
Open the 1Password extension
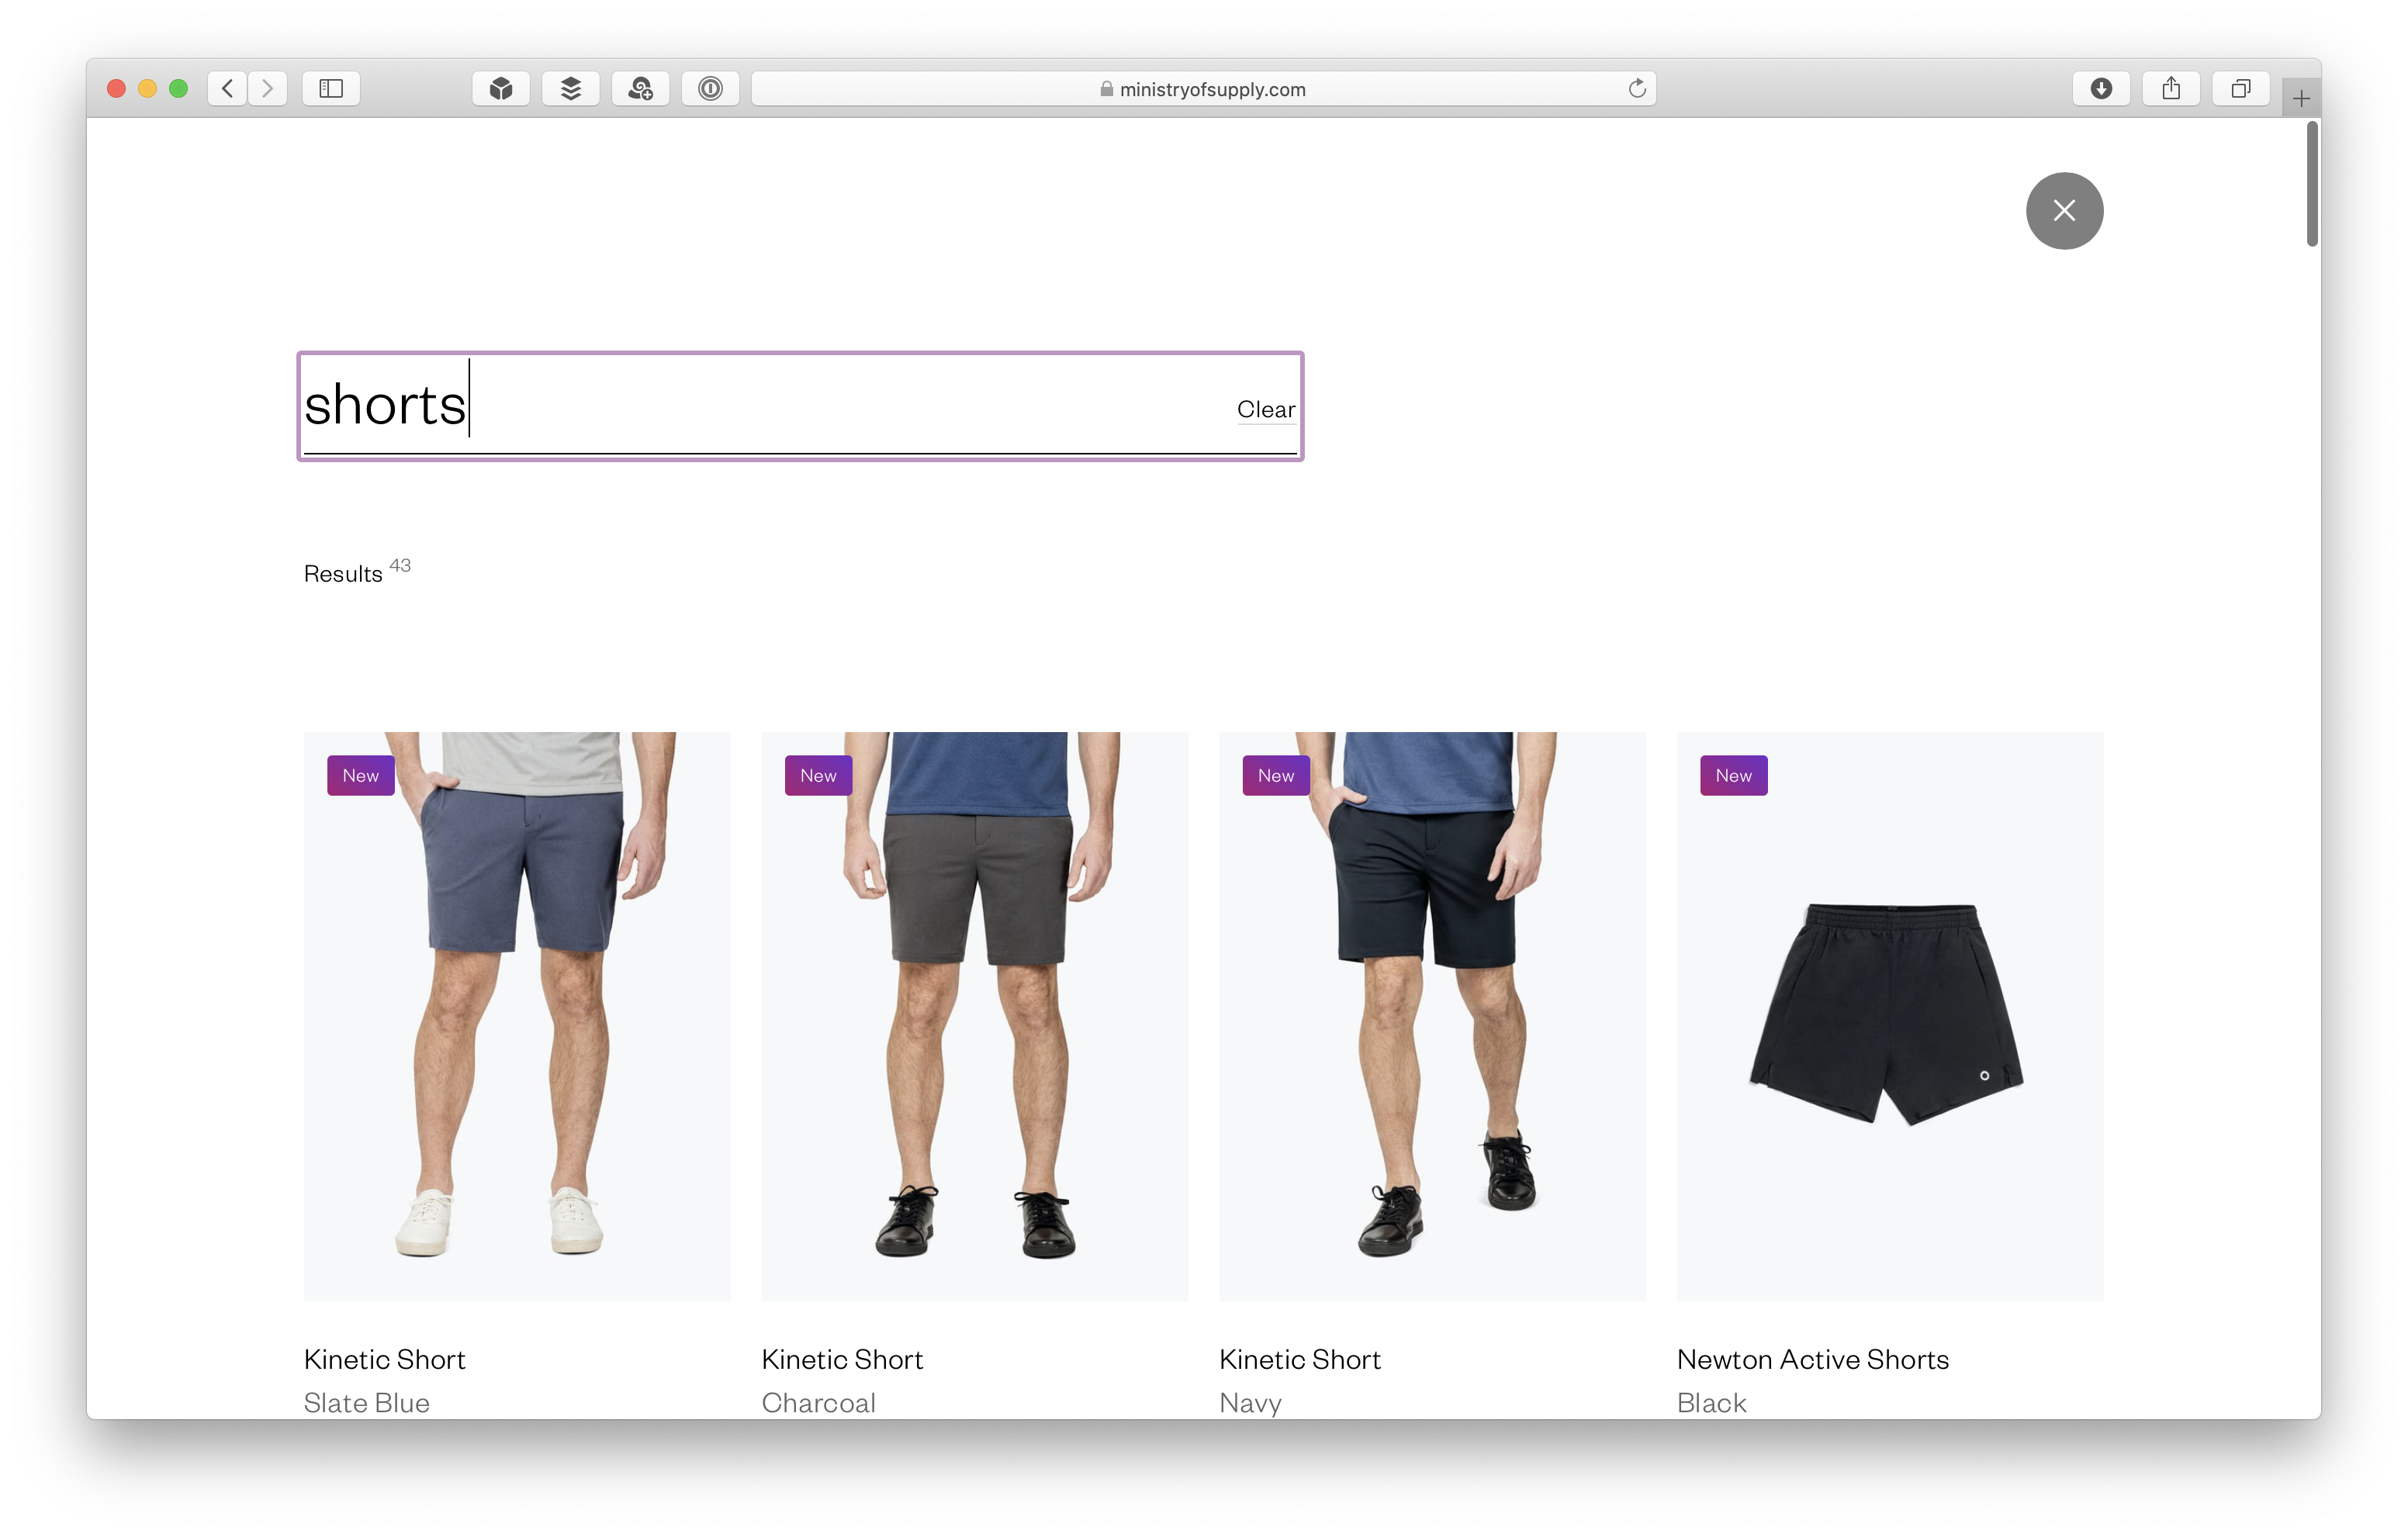coord(711,89)
